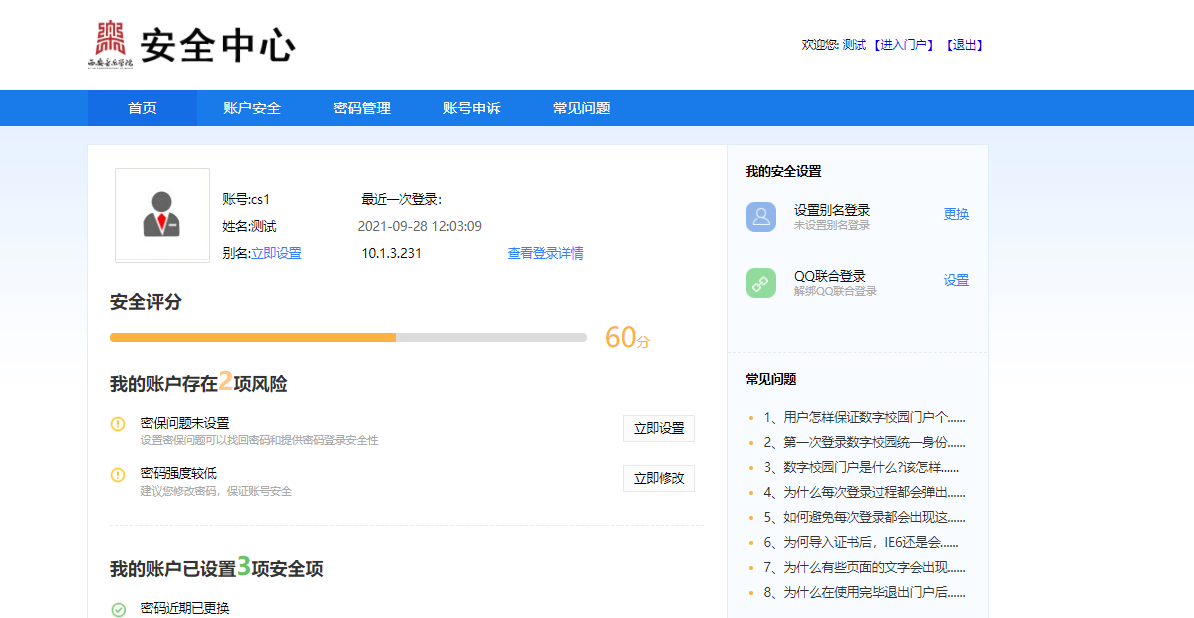Image resolution: width=1194 pixels, height=618 pixels.
Task: Click warning icon beside 密码强度较低
Action: coord(118,474)
